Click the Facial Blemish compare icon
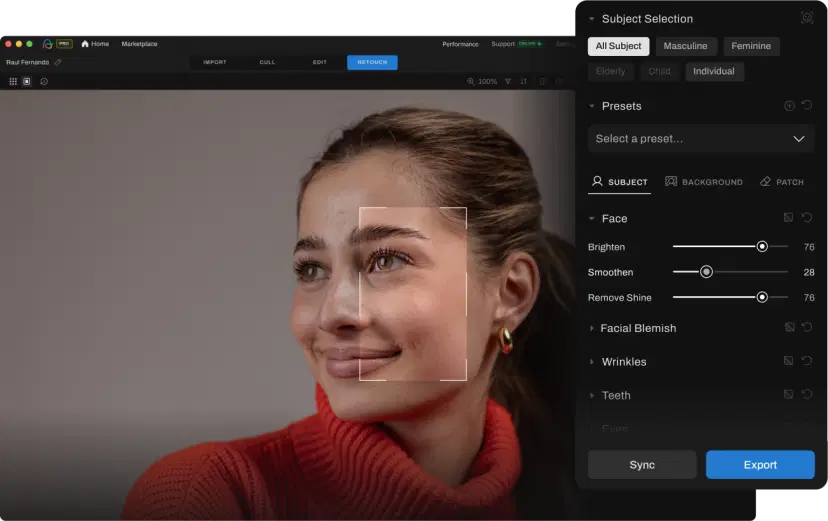This screenshot has width=828, height=521. click(x=789, y=327)
